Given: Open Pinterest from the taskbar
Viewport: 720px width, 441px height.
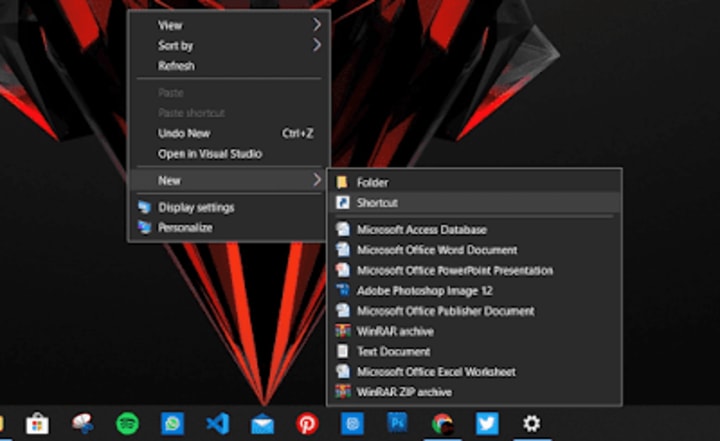Looking at the screenshot, I should click(x=307, y=423).
